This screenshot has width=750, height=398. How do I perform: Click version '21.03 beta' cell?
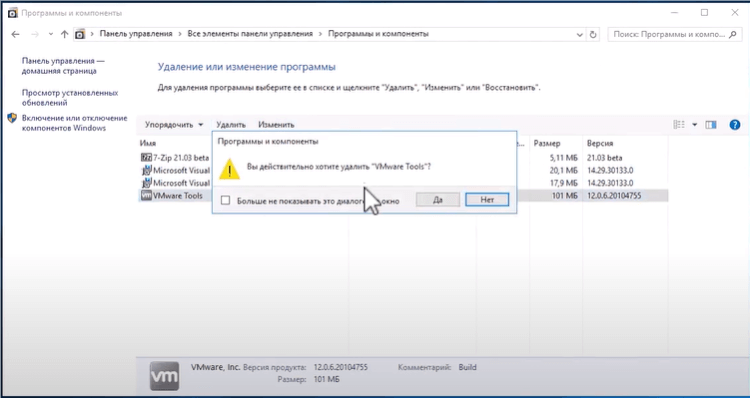click(605, 157)
